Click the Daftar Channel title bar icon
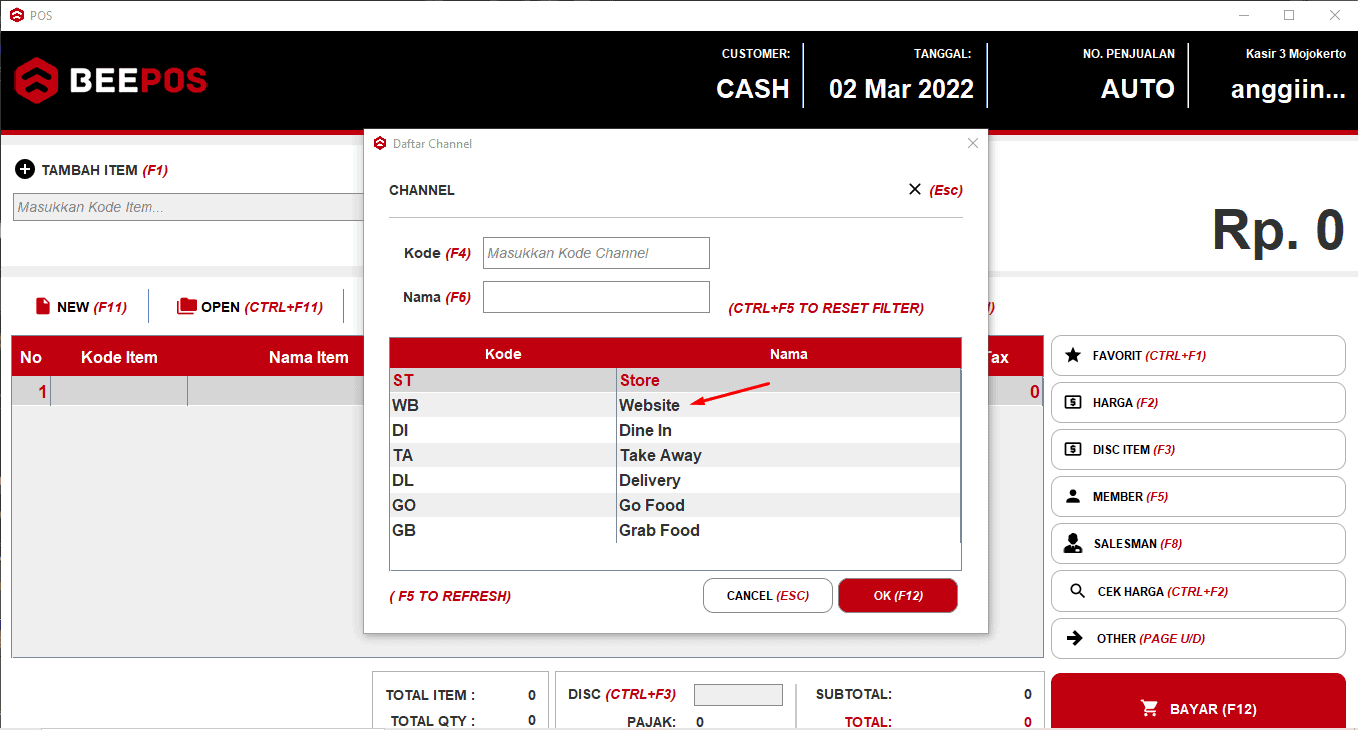This screenshot has height=730, width=1358. 380,143
